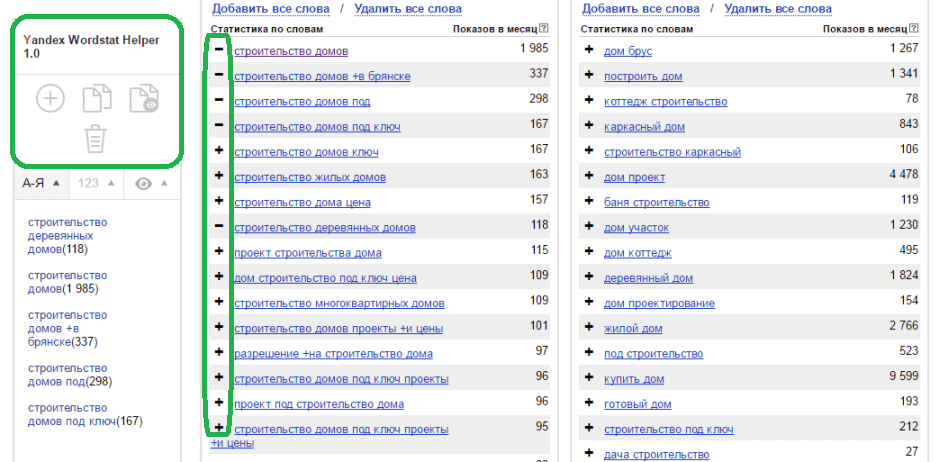Add 'баня строительство' with its plus icon
The image size is (939, 462).
pos(589,200)
